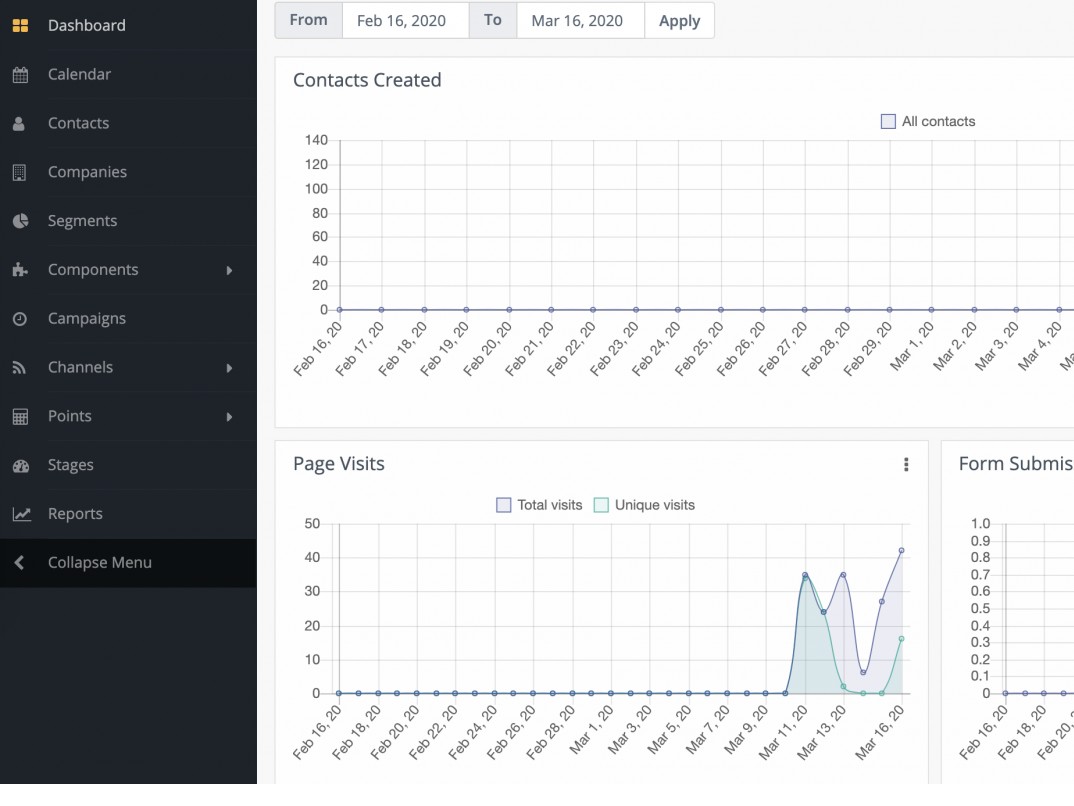Viewport: 1074px width, 806px height.
Task: Click the Apply button
Action: (680, 20)
